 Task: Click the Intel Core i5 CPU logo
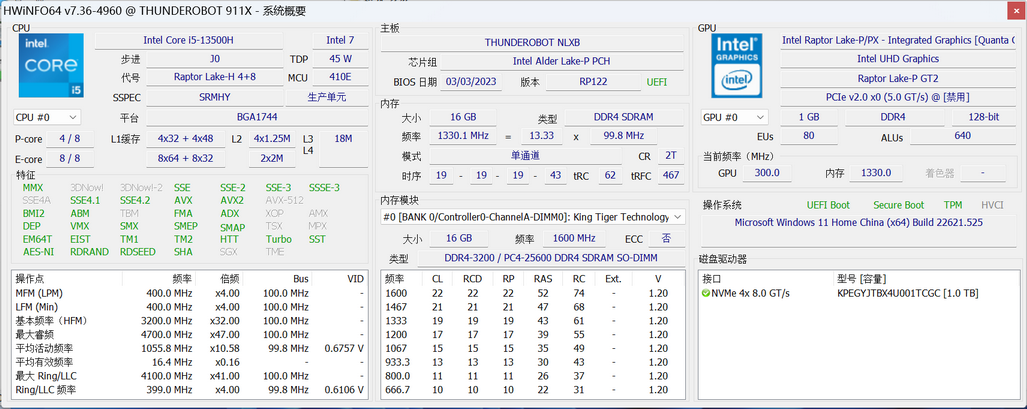point(51,65)
